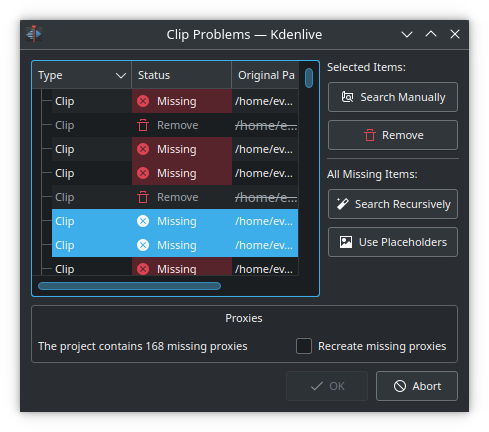Click the white missing icon in the seventh row
This screenshot has height=432, width=489.
coord(143,245)
